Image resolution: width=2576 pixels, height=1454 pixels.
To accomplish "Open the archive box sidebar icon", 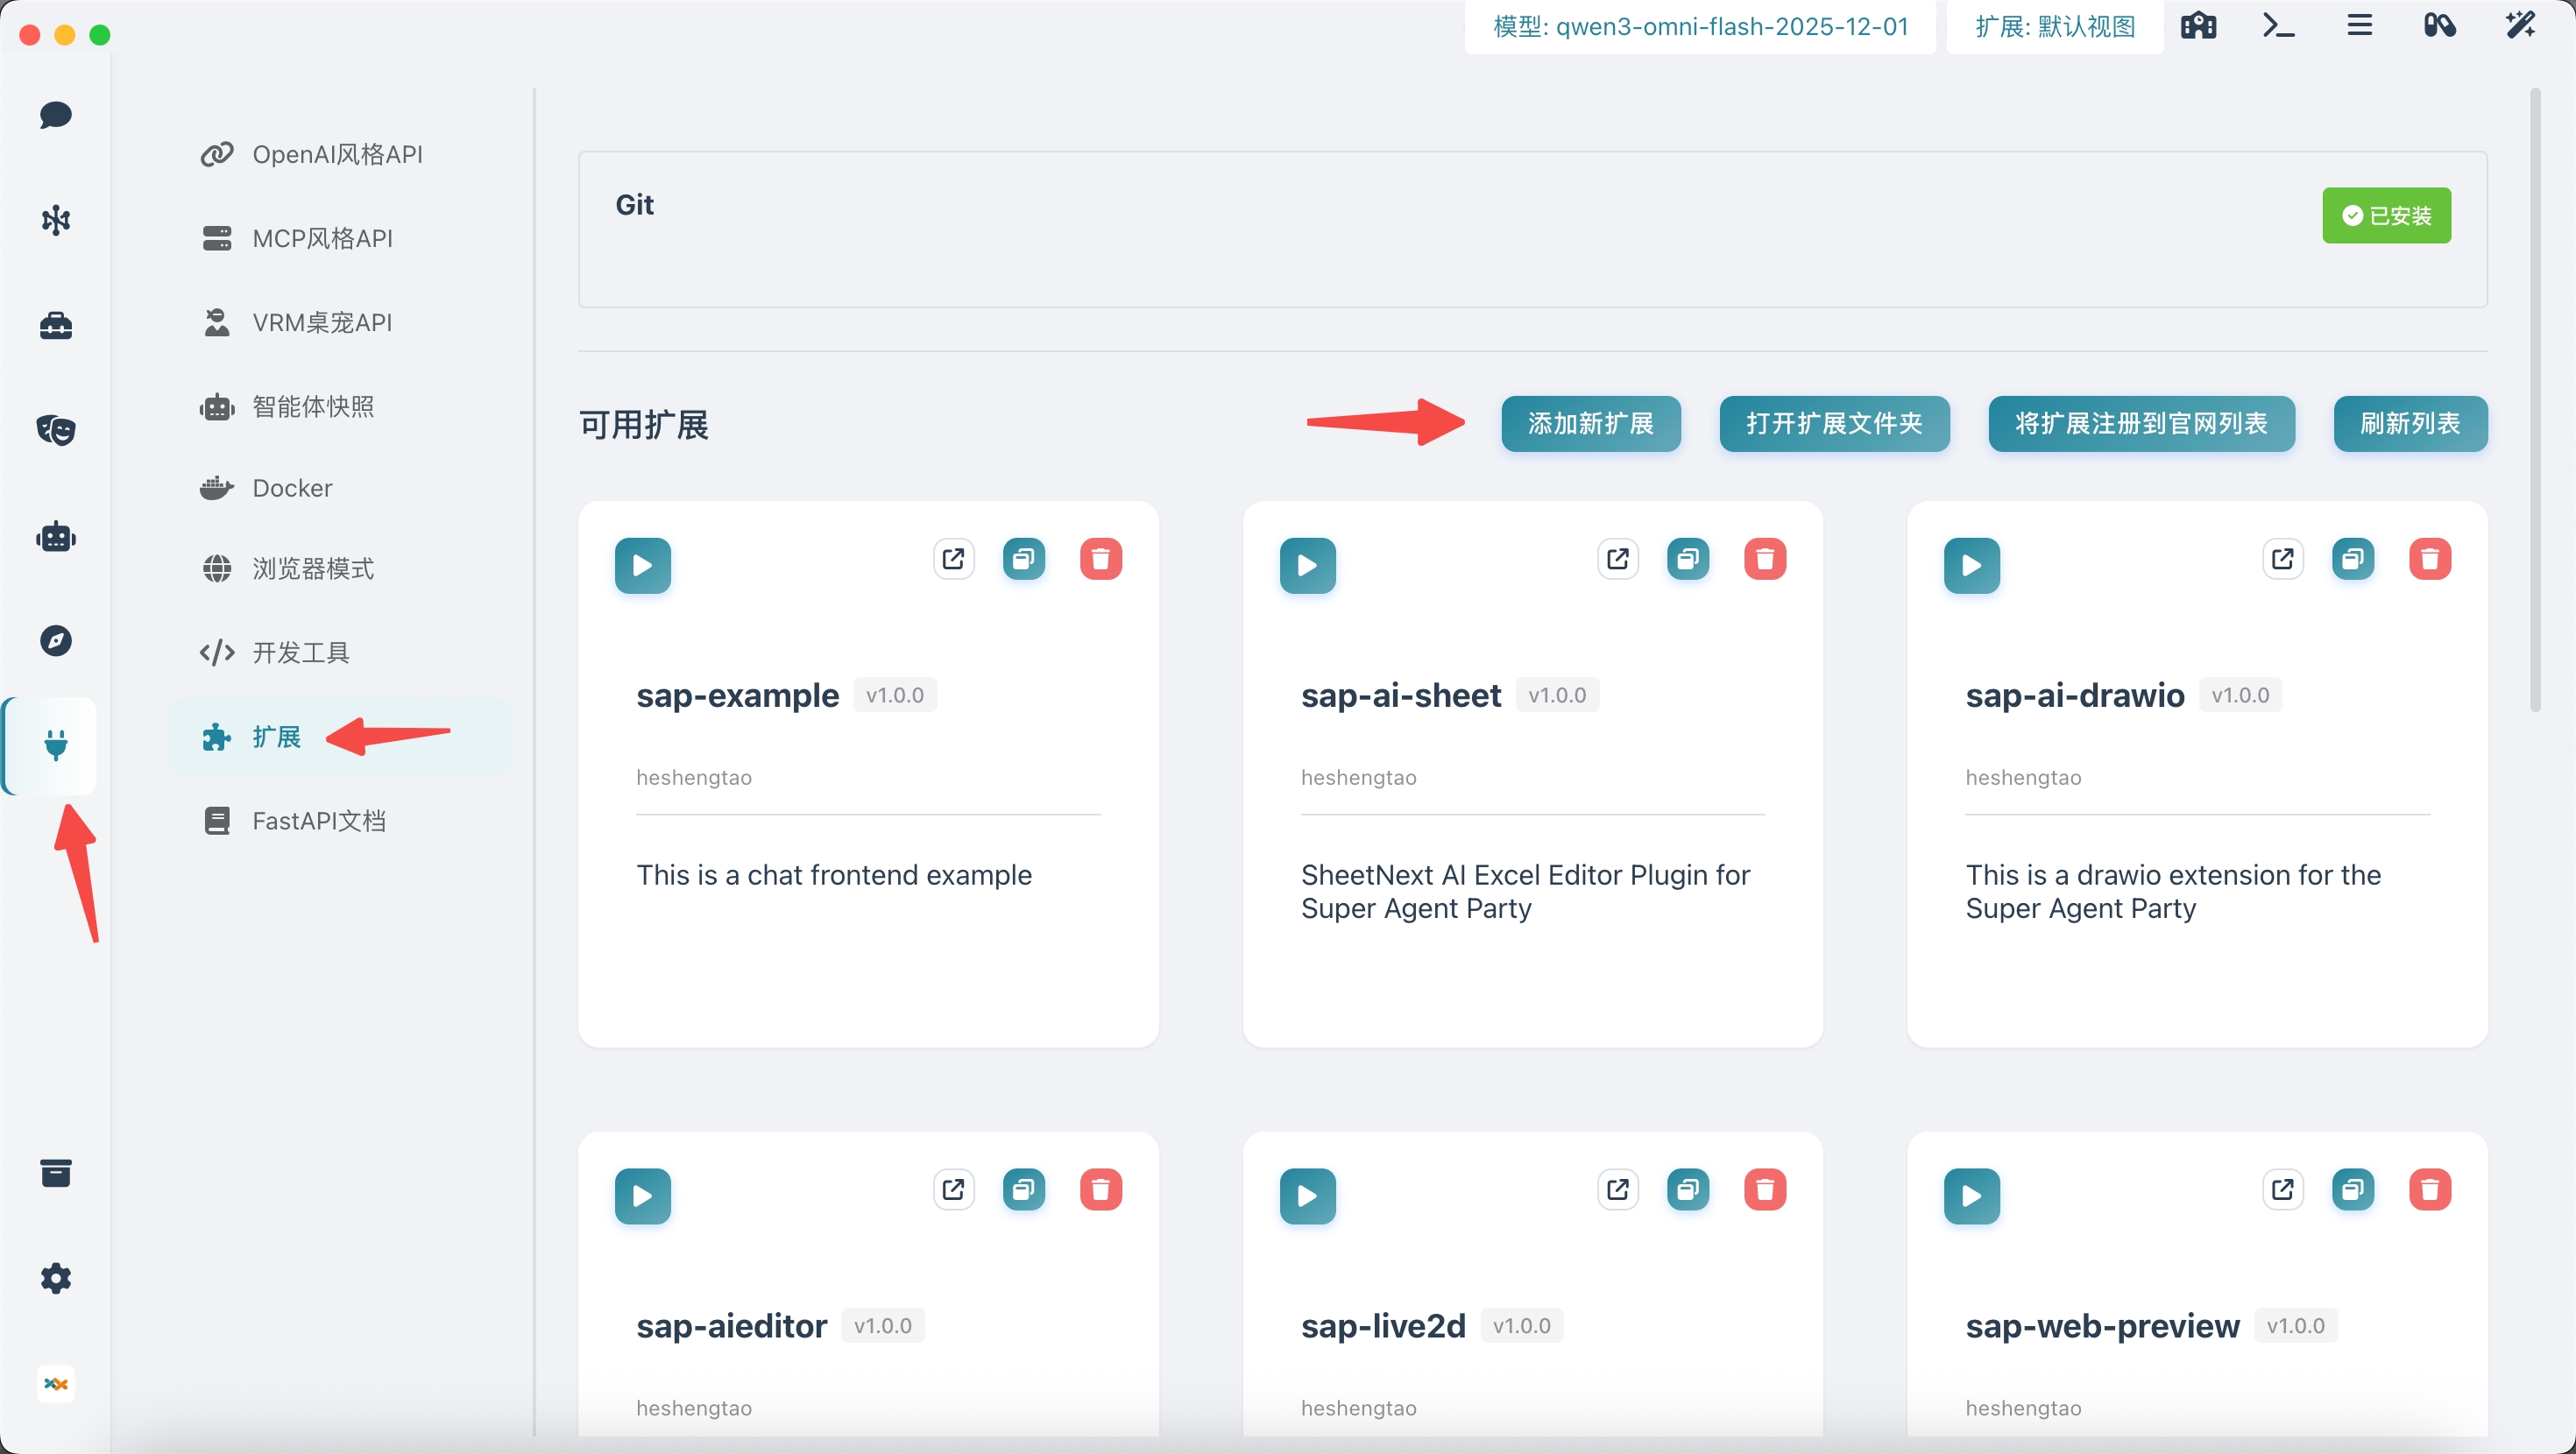I will 56,1173.
